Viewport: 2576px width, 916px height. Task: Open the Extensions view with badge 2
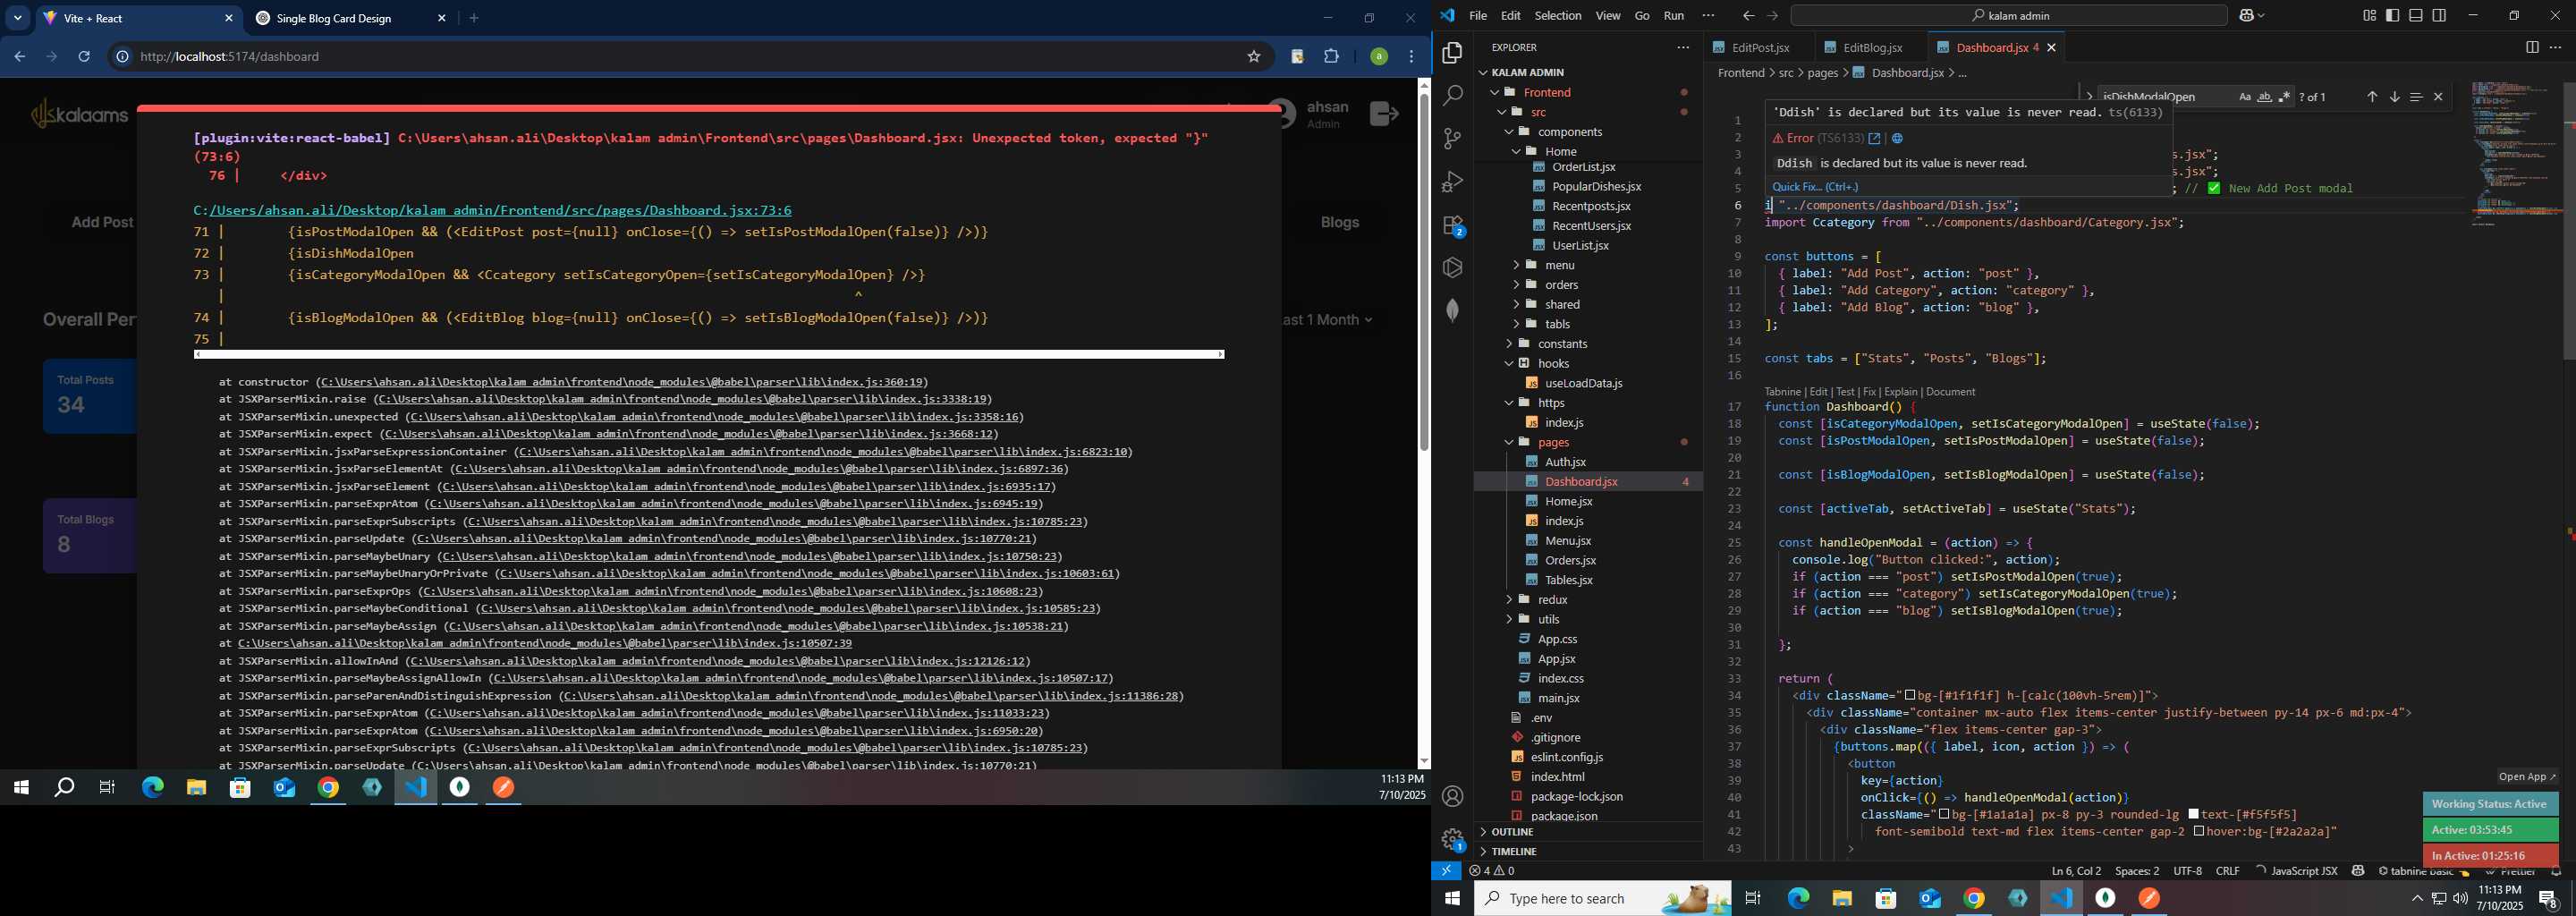click(1452, 226)
